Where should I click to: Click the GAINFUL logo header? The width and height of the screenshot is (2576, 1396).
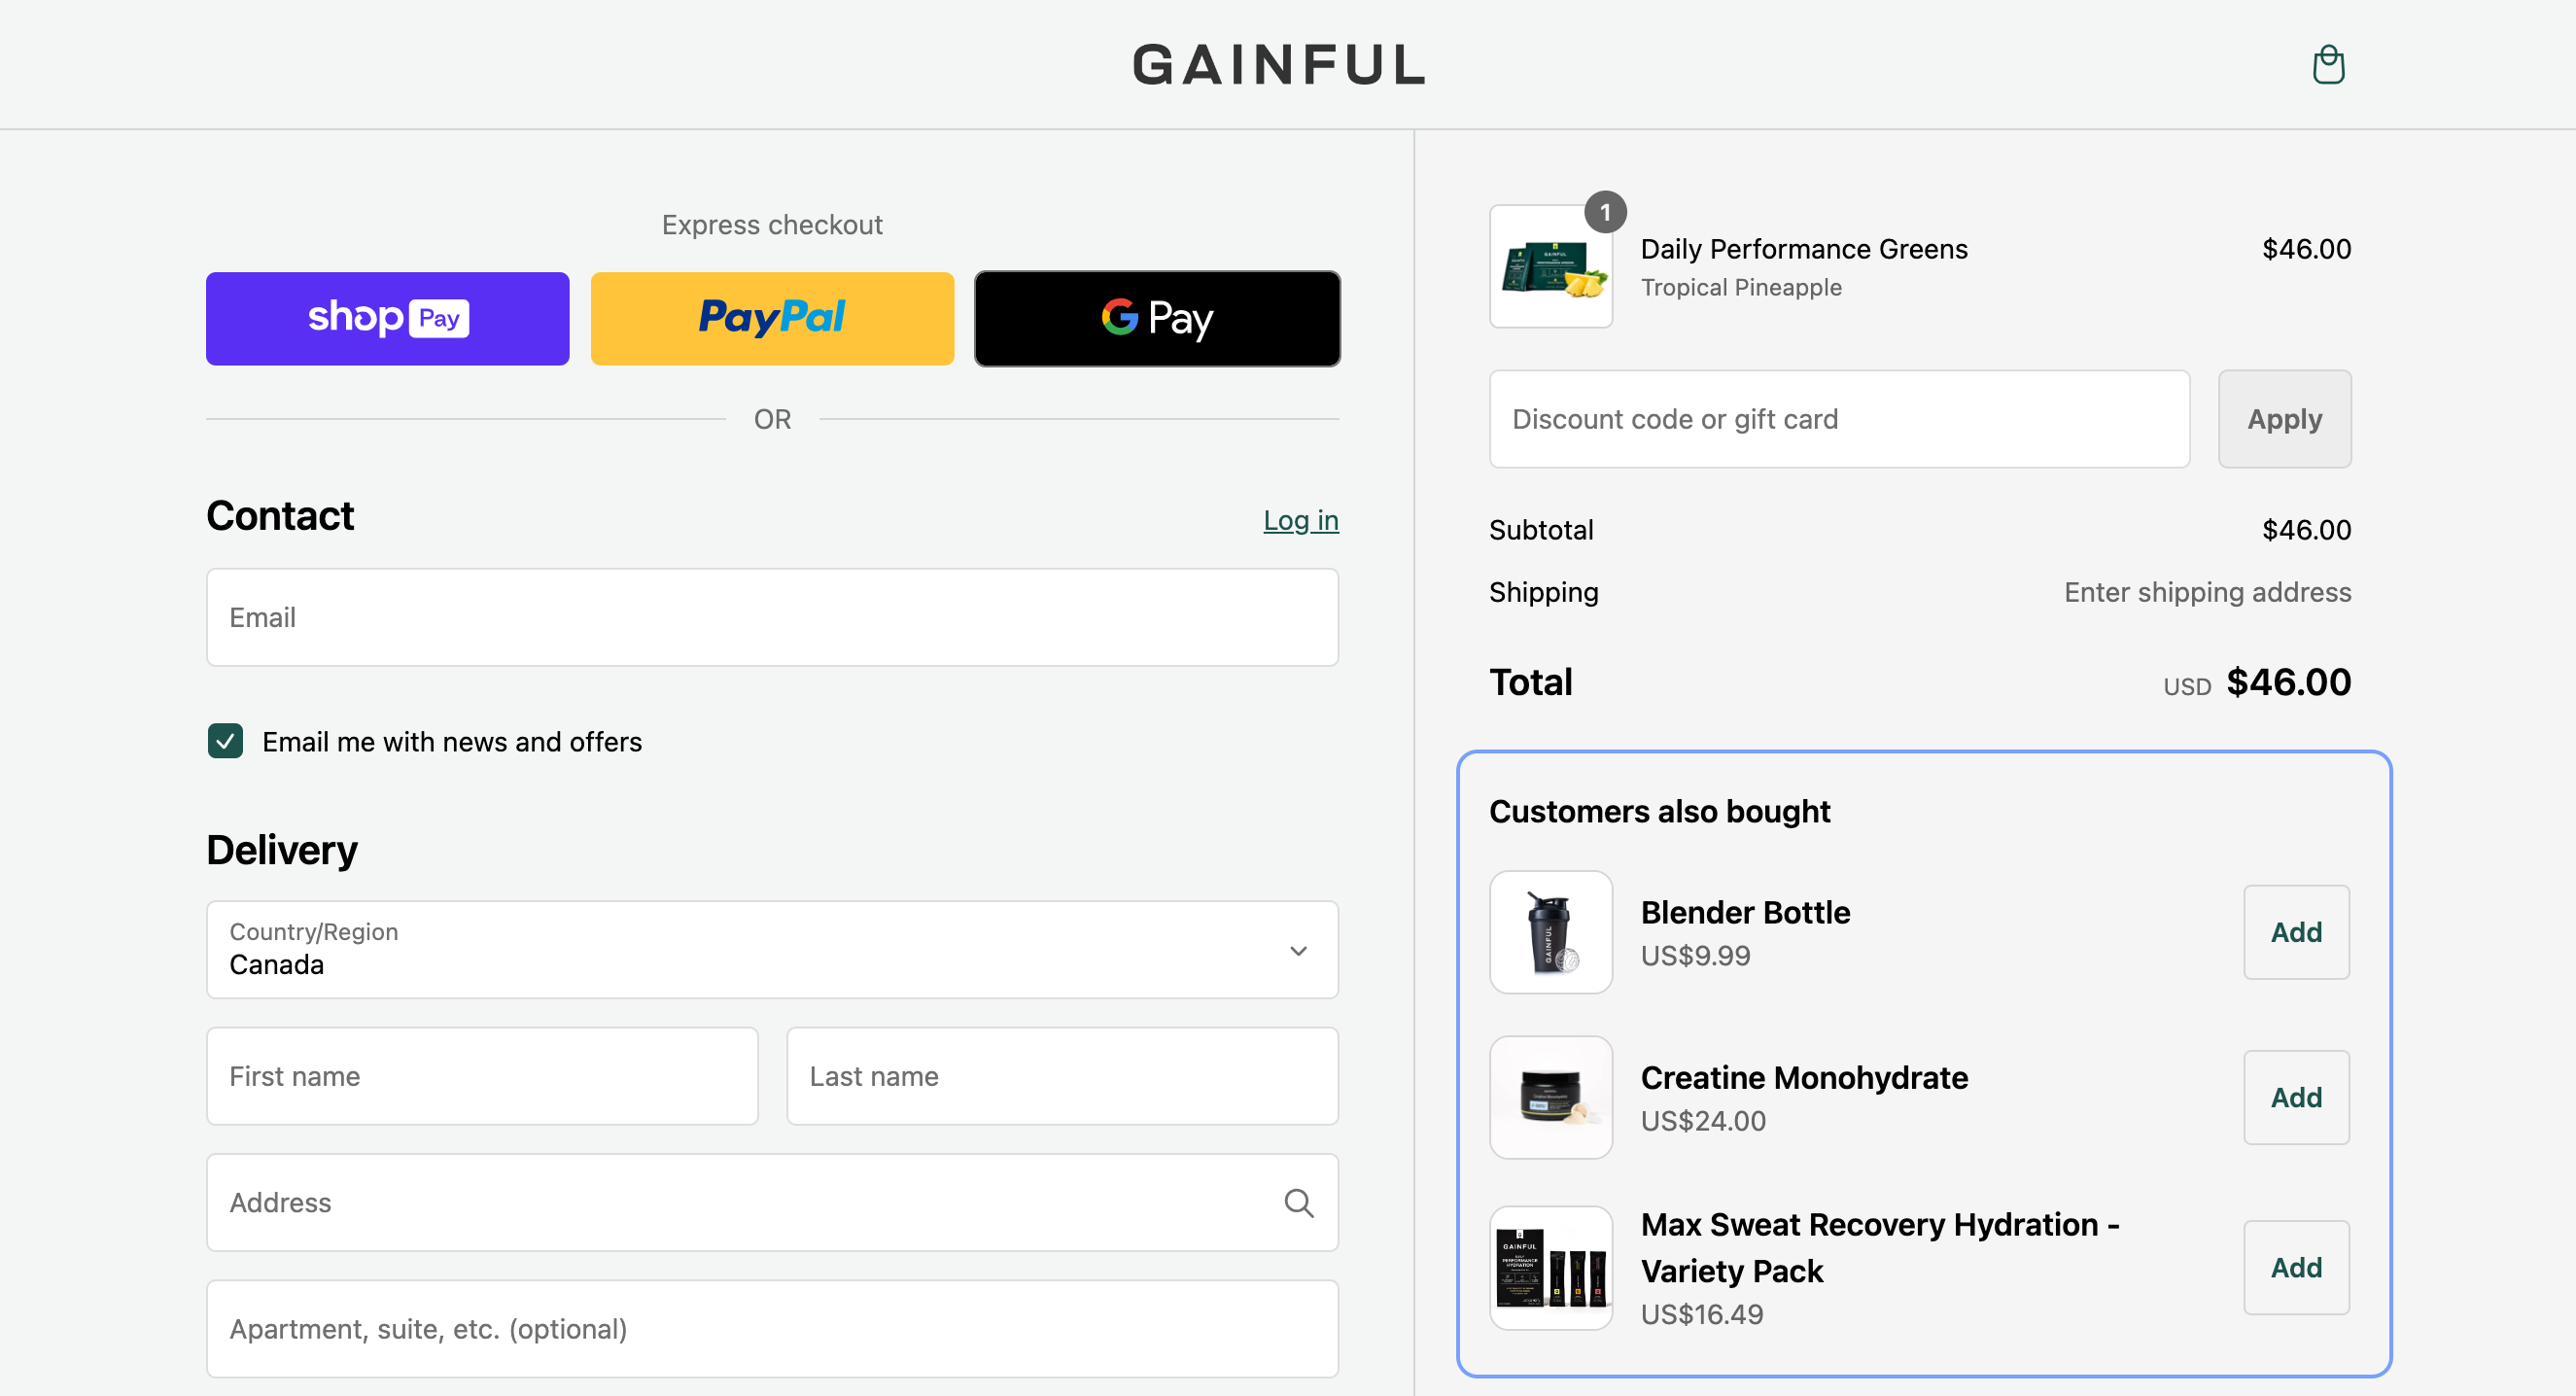1279,65
